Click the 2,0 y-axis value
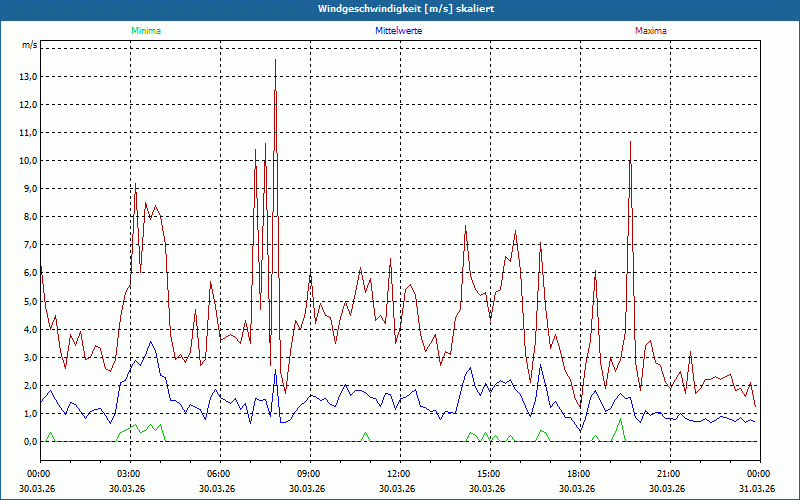Screen dimensions: 800x500 30,386
